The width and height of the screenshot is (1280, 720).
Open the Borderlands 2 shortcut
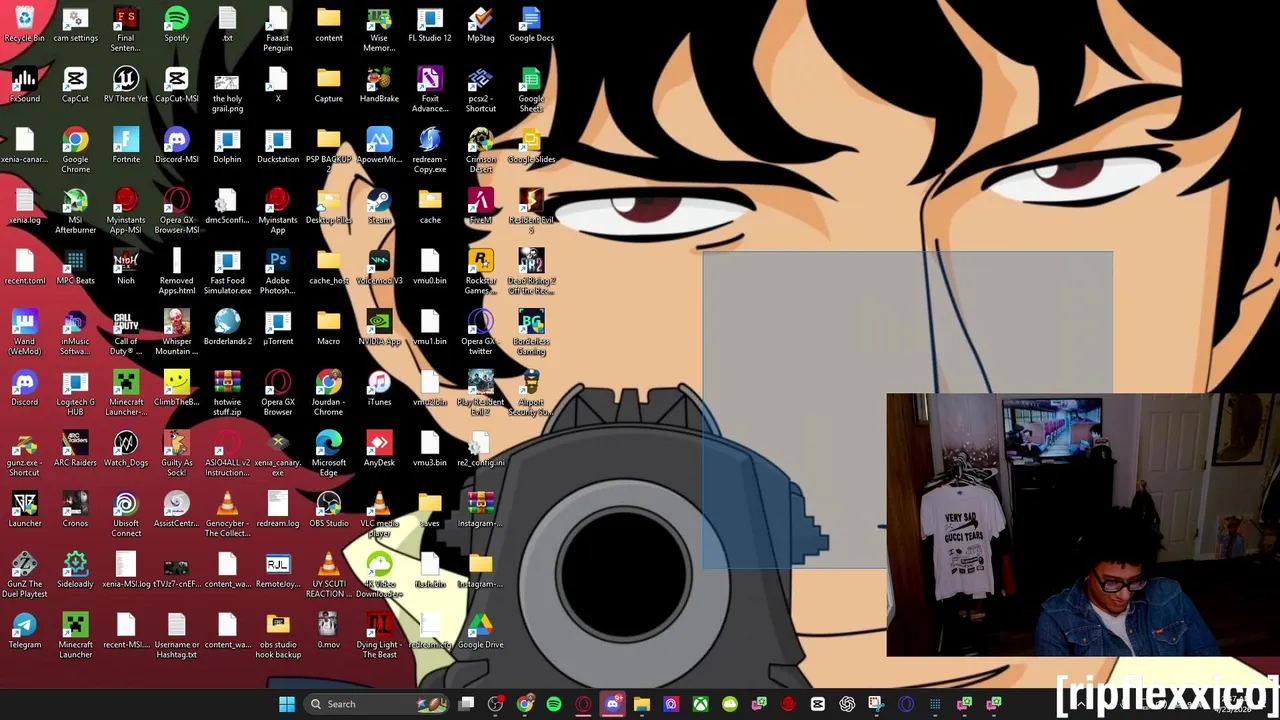227,328
